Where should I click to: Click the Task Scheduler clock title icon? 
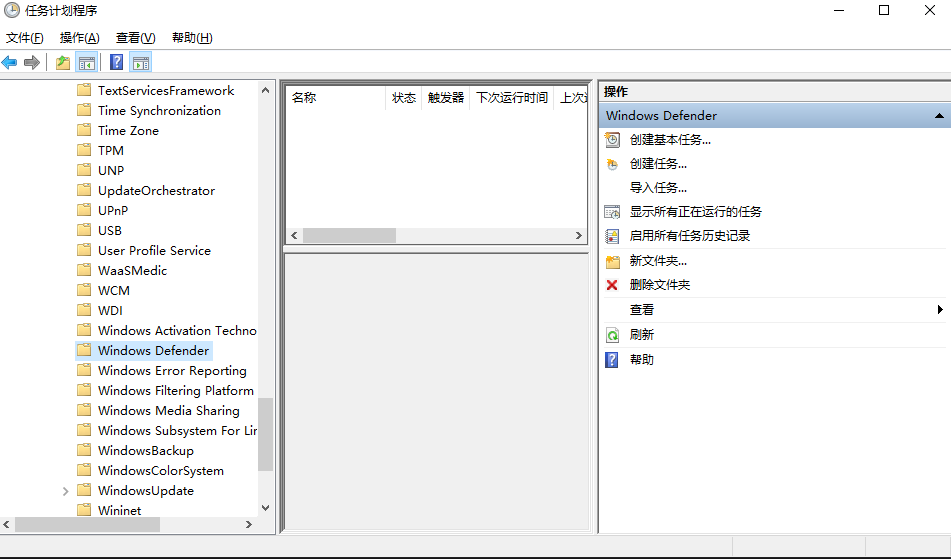pyautogui.click(x=12, y=10)
